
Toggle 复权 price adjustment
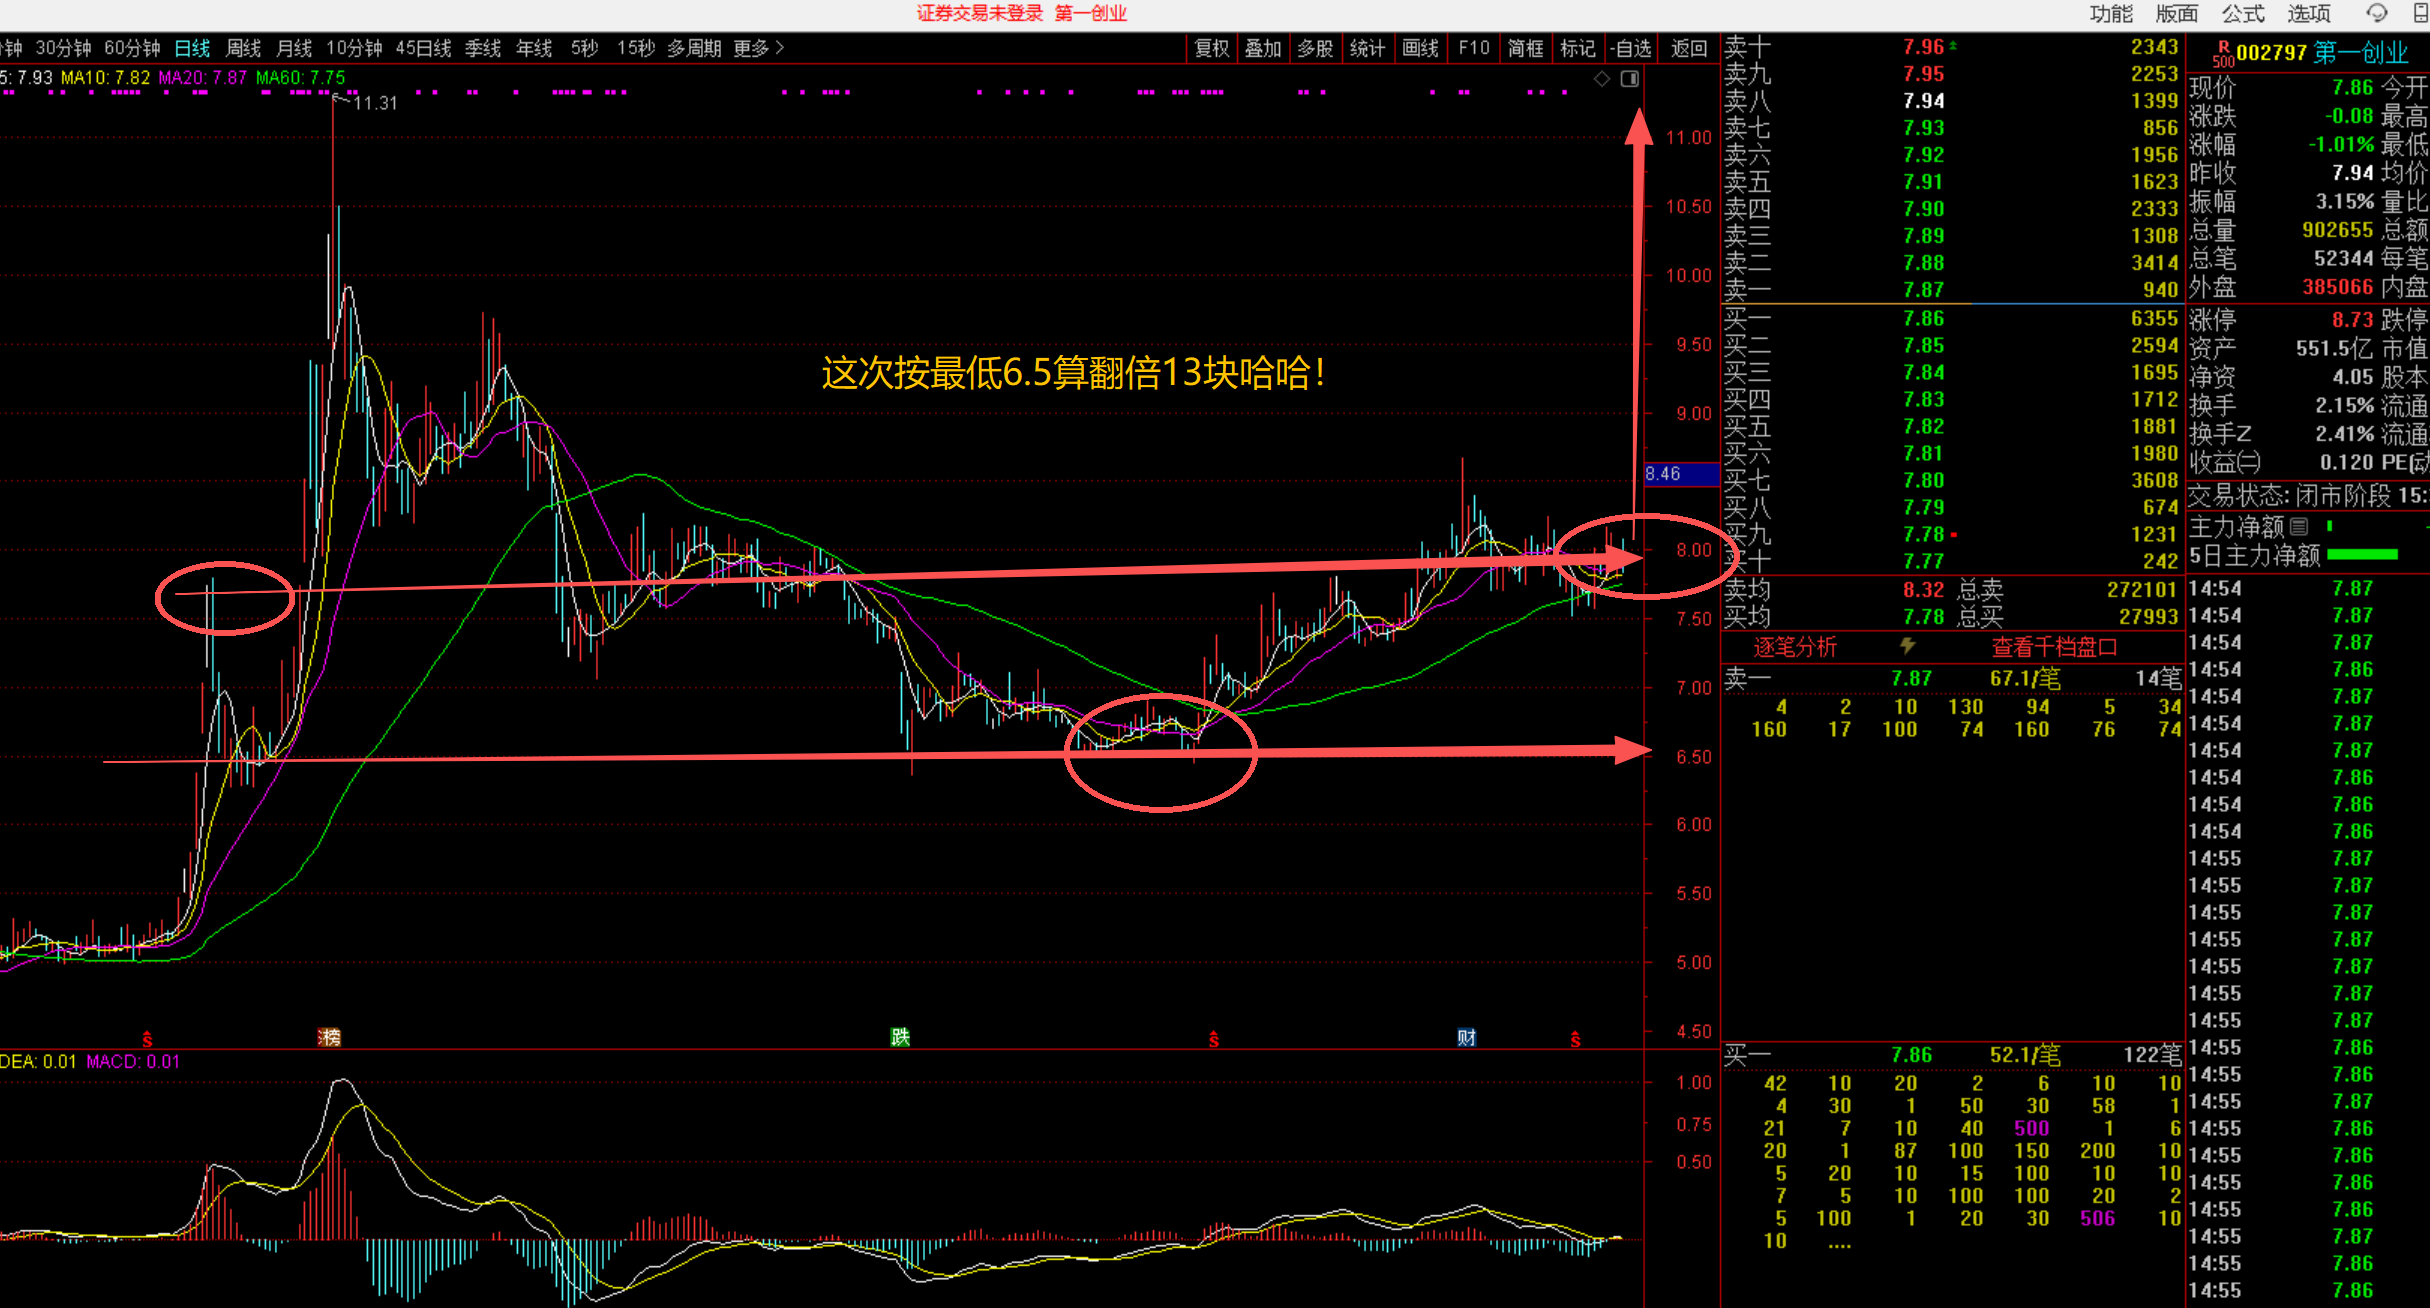(1212, 48)
